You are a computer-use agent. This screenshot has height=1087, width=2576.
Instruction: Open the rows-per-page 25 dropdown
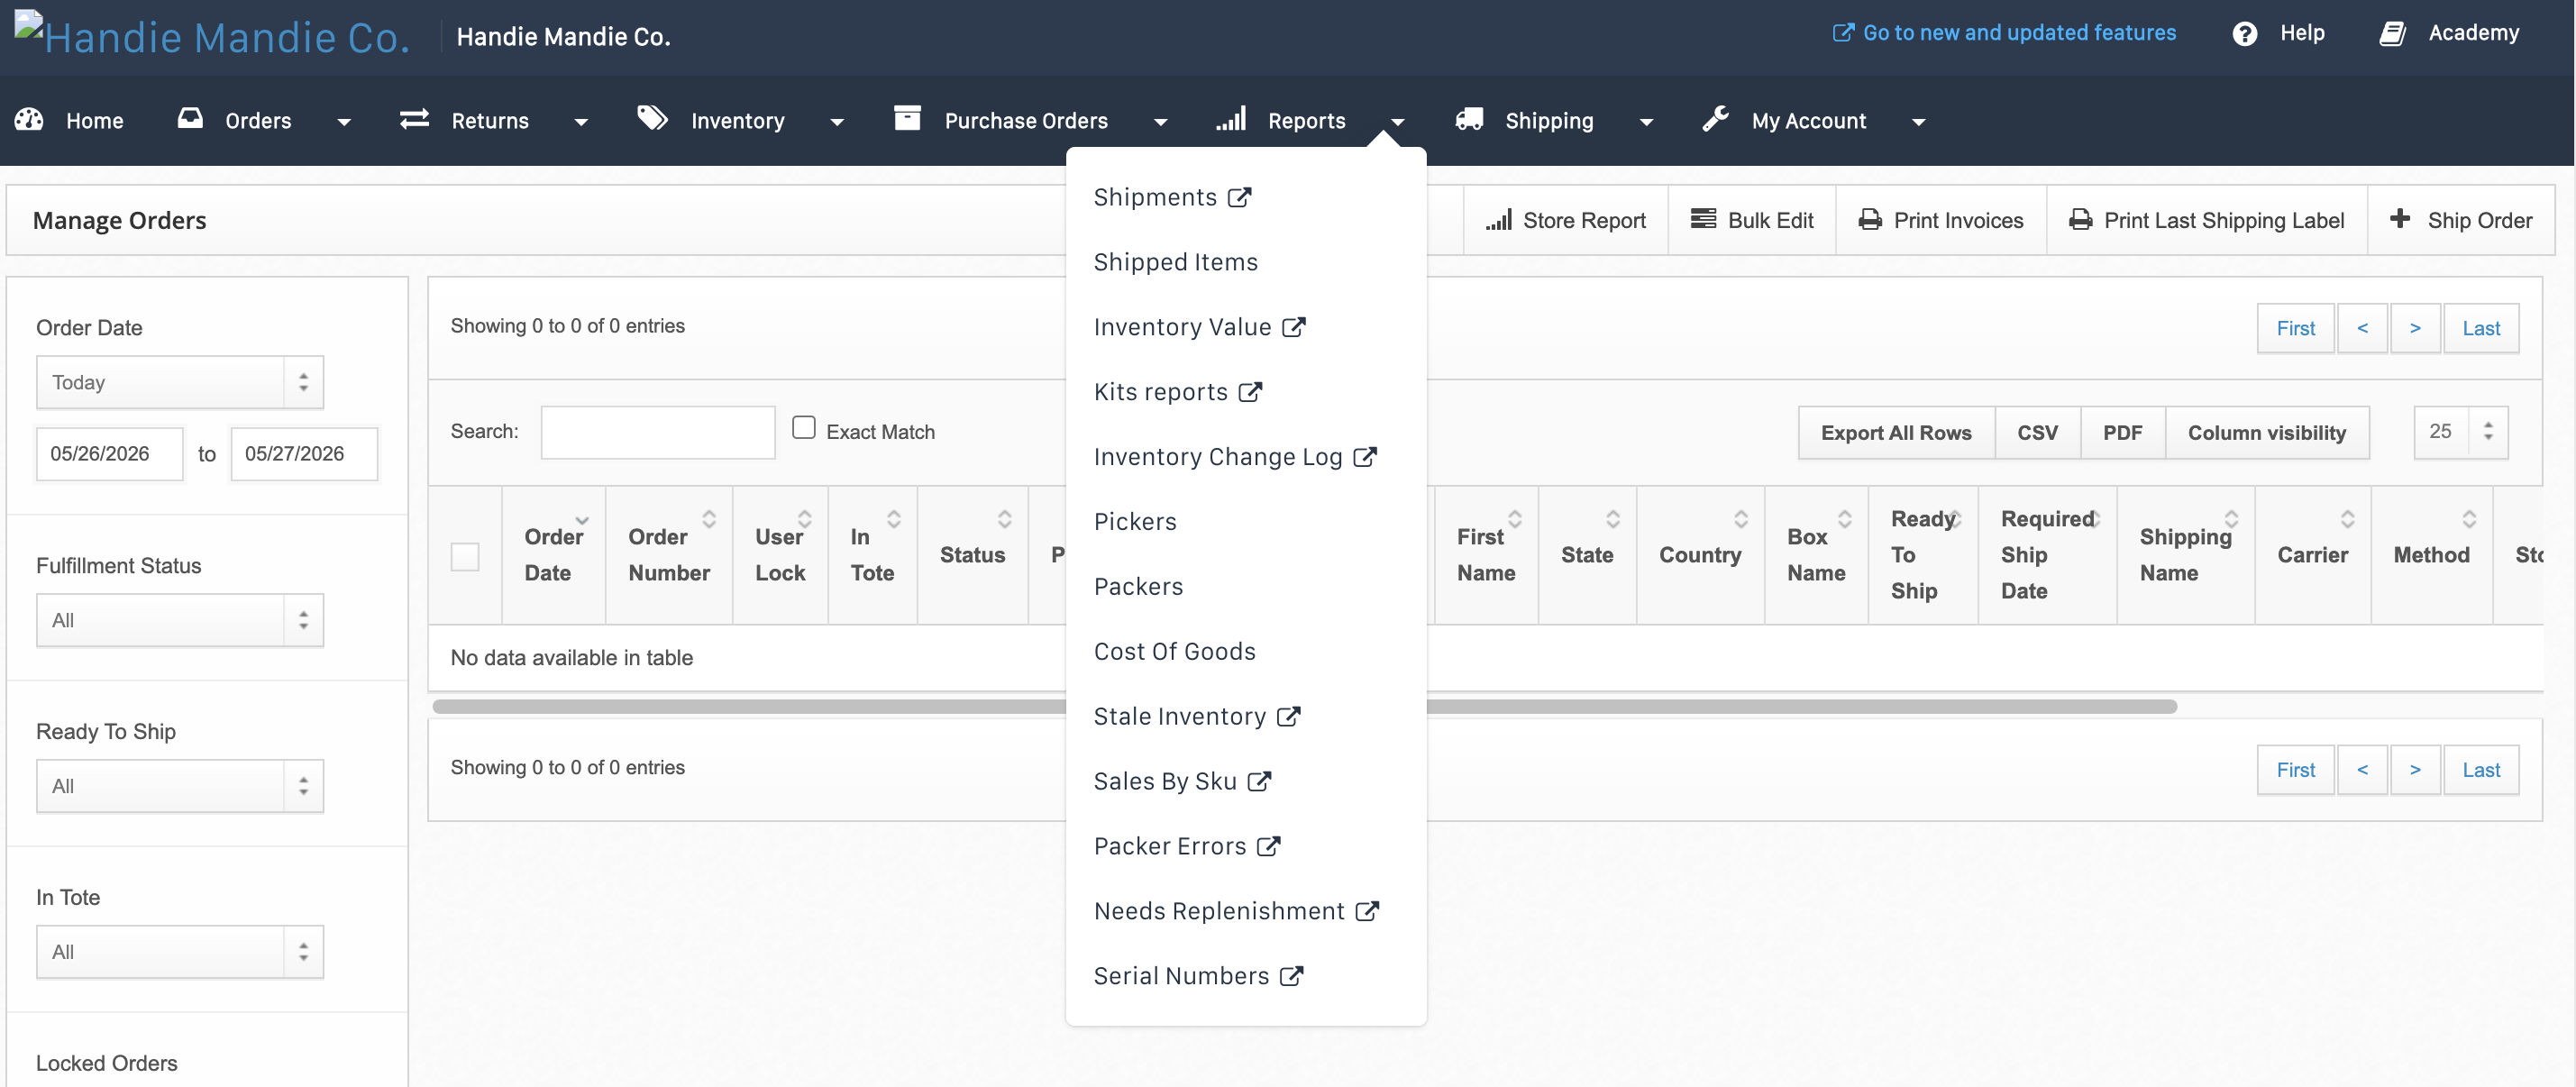point(2460,432)
